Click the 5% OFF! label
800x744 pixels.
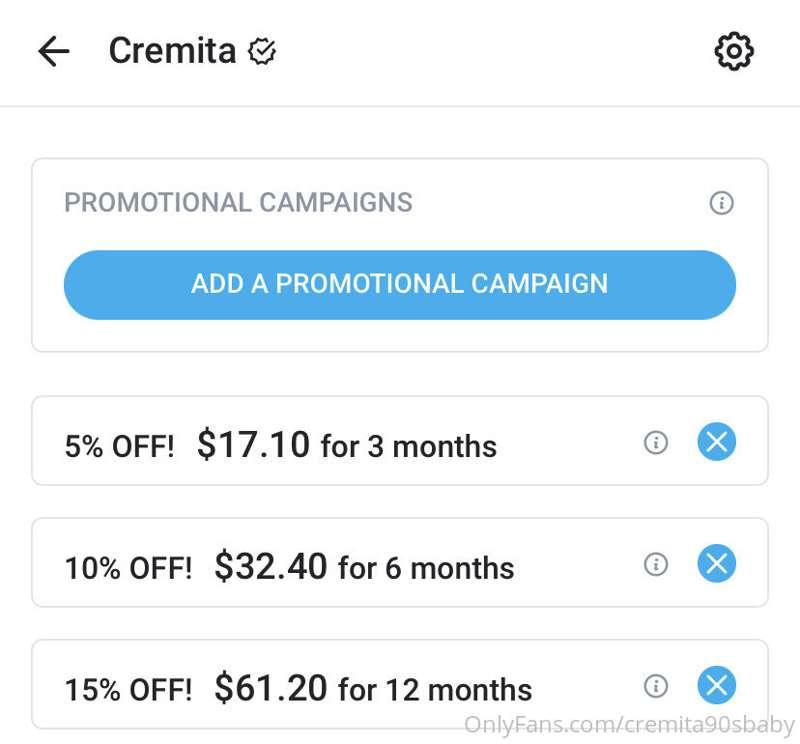pos(119,446)
